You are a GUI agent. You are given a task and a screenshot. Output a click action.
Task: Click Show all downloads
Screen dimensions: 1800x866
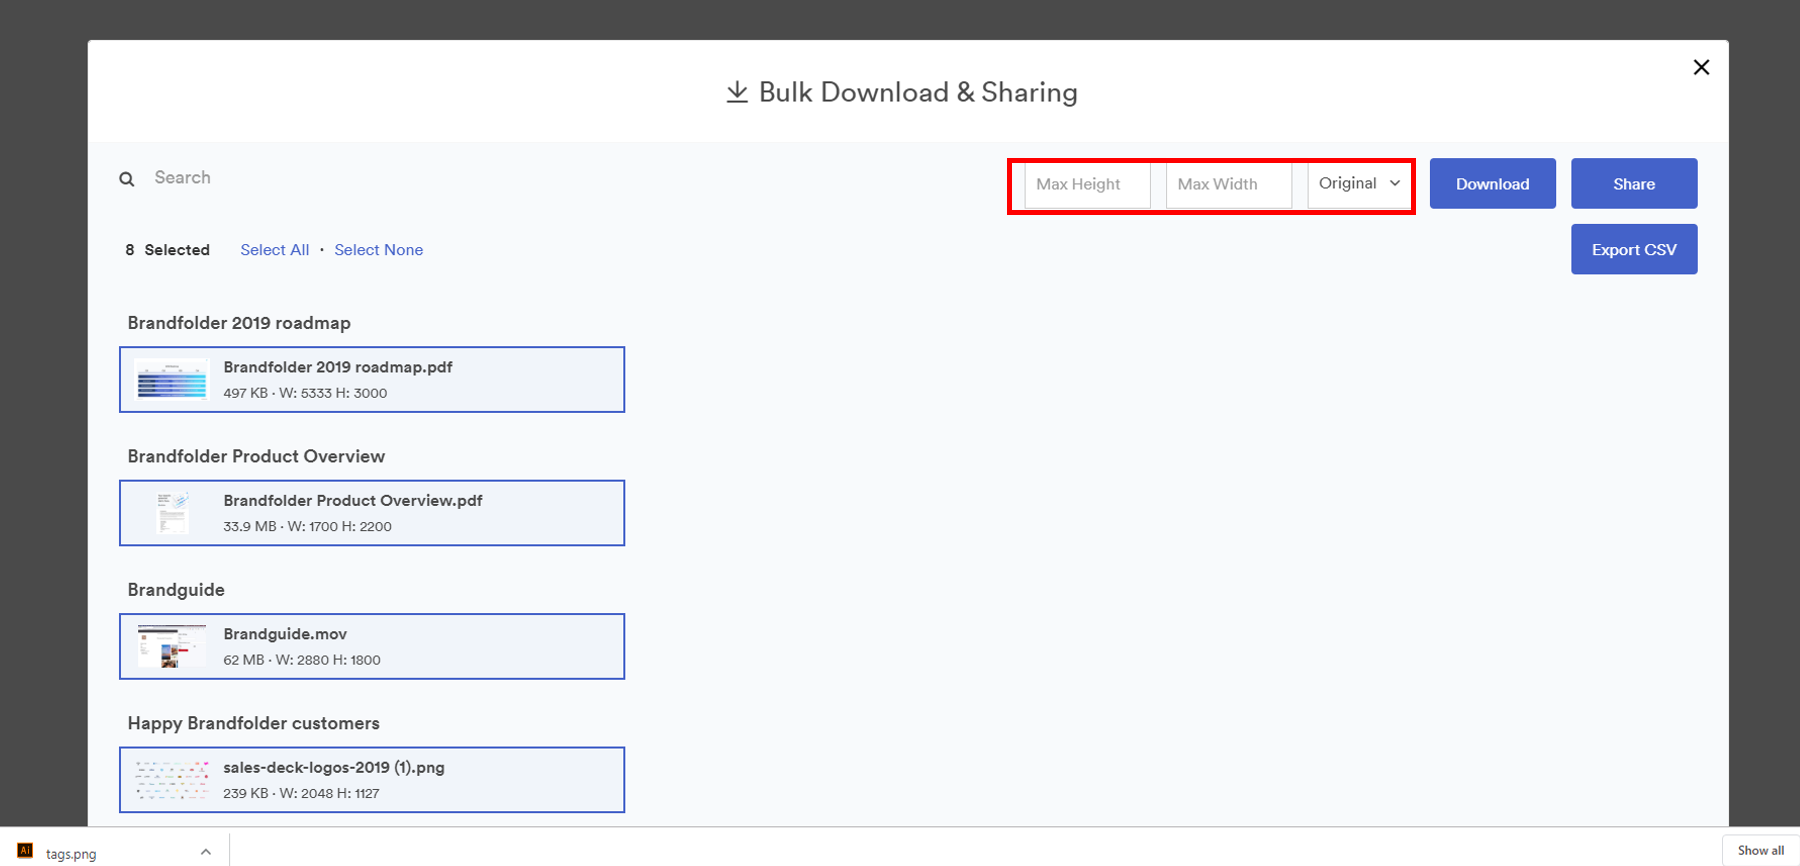point(1761,850)
